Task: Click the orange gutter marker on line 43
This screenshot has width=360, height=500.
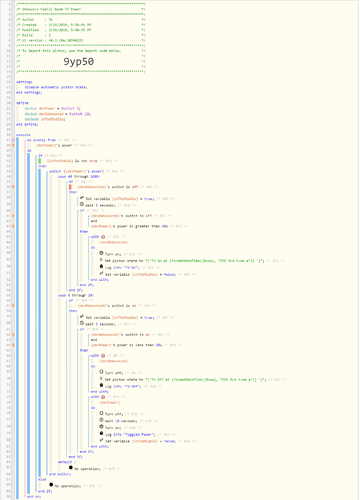Action: coord(13,226)
